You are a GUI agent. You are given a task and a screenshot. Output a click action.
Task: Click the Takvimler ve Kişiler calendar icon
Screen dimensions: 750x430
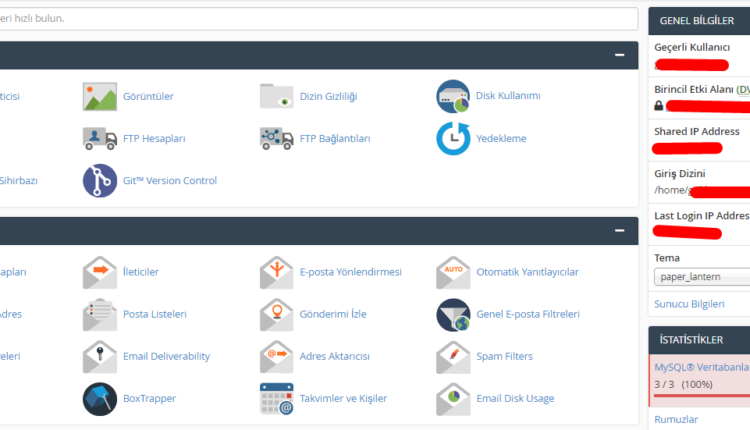coord(276,399)
